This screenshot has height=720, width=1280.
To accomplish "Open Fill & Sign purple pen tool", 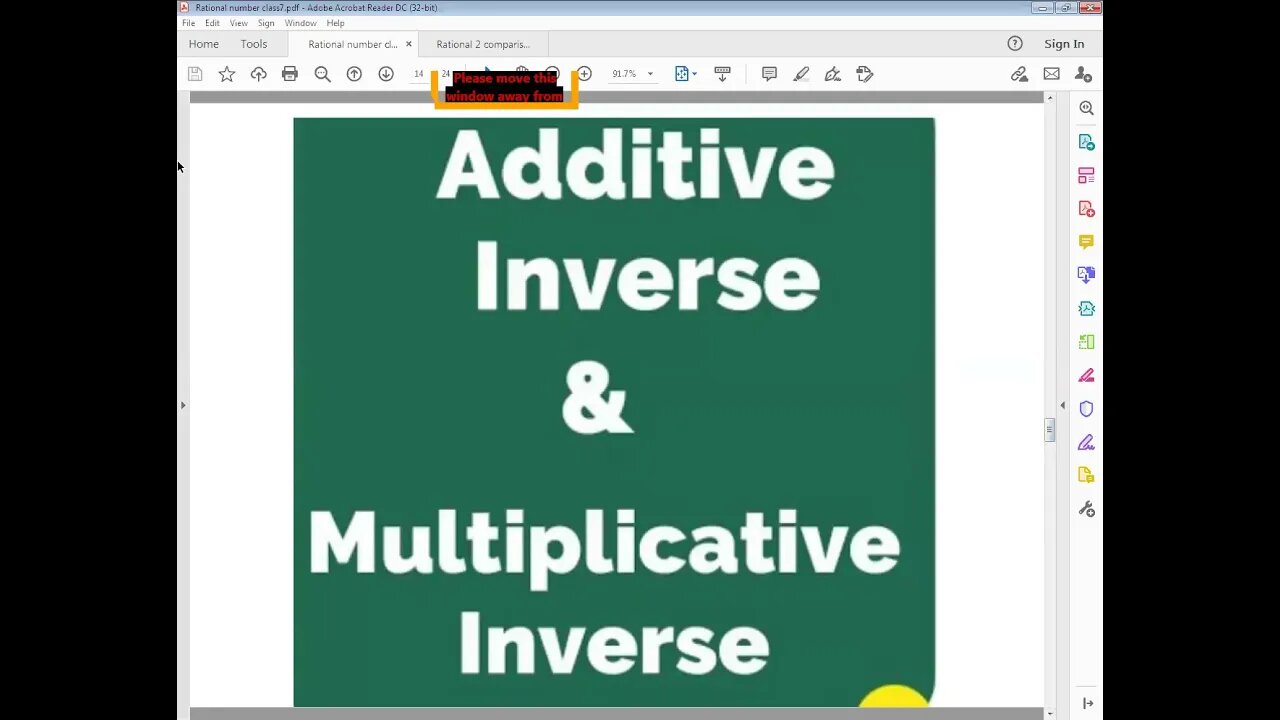I will tap(1086, 442).
